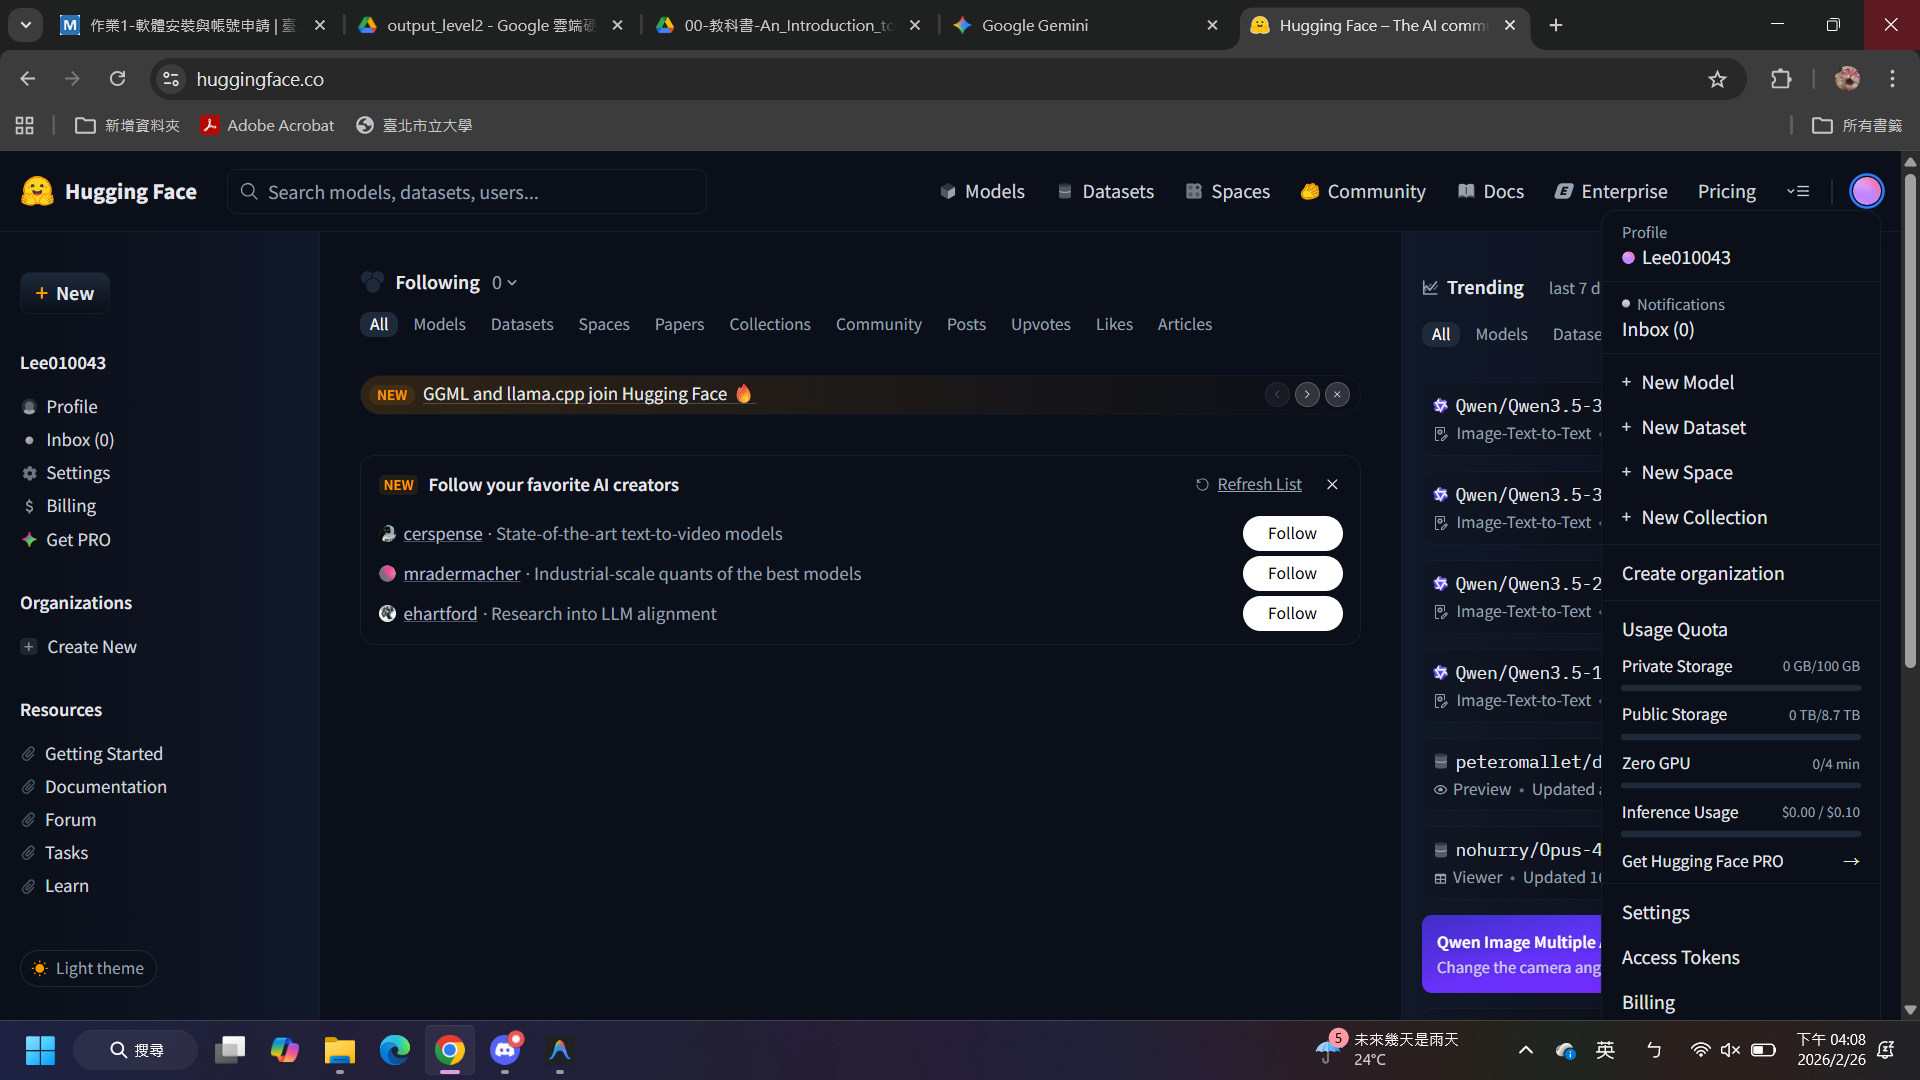Go to Datasets in top navigation

pos(1105,191)
